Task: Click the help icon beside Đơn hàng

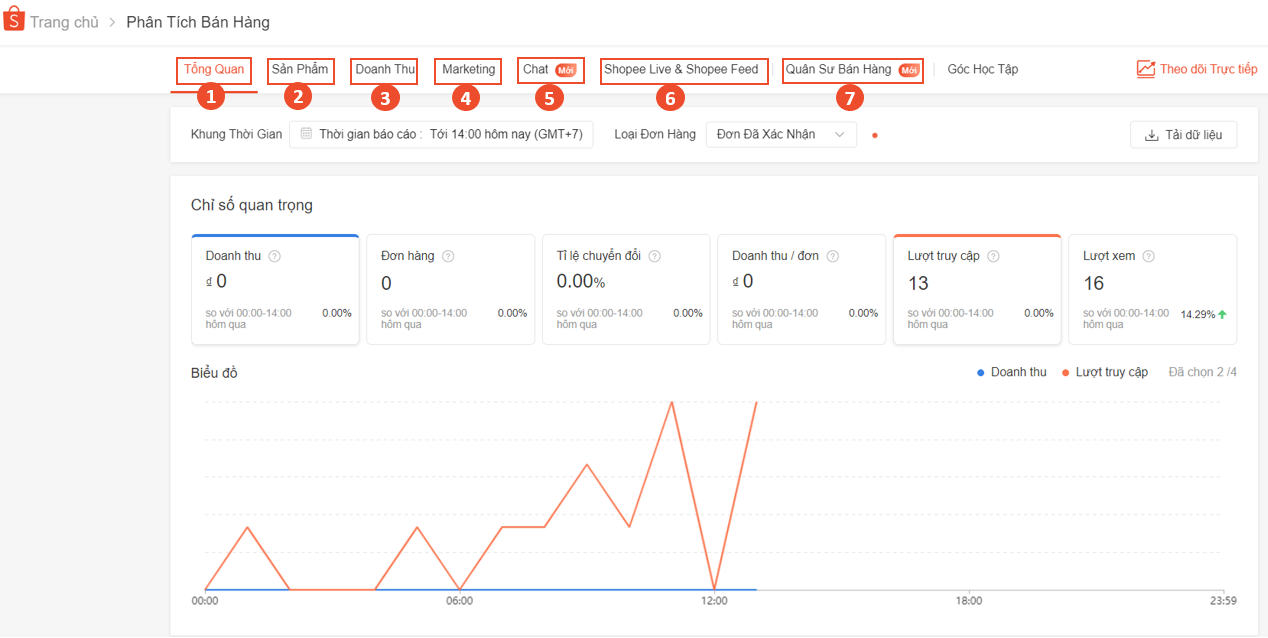Action: coord(448,256)
